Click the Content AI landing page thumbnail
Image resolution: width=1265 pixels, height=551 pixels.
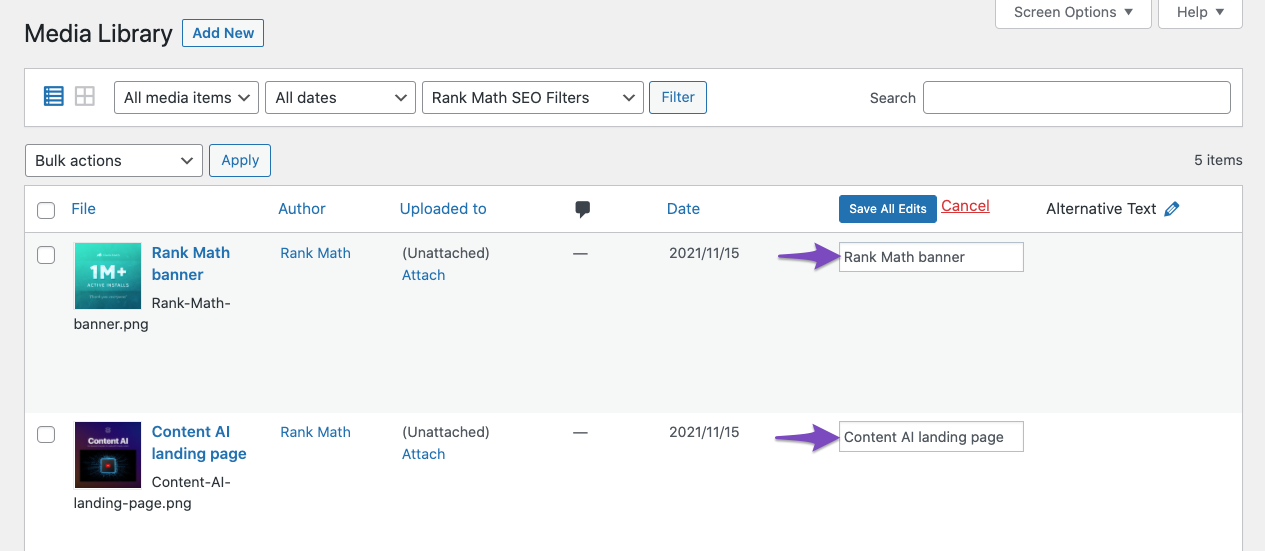tap(108, 455)
